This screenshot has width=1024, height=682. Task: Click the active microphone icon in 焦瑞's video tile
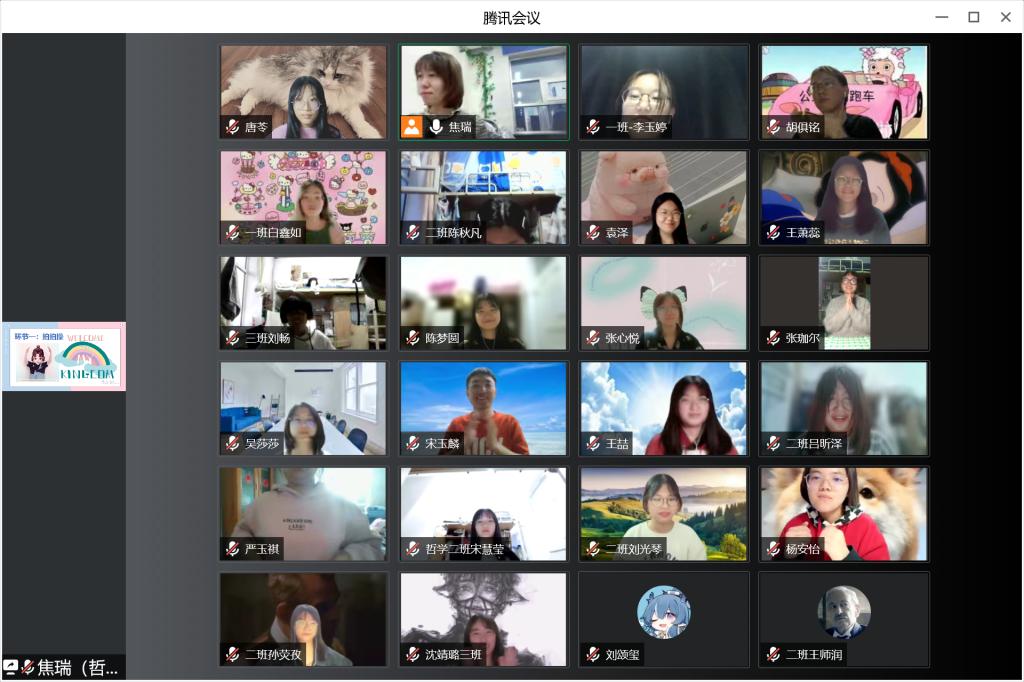(436, 127)
